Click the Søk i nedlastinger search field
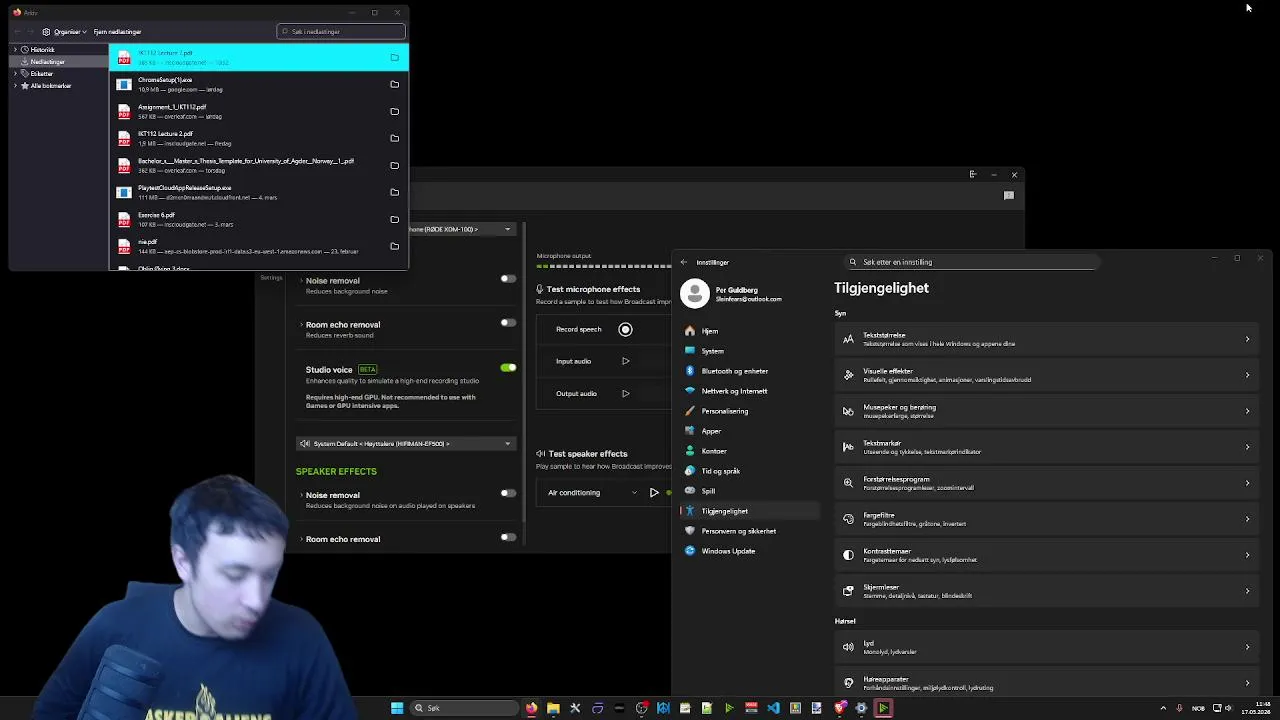The width and height of the screenshot is (1280, 720). [x=341, y=31]
